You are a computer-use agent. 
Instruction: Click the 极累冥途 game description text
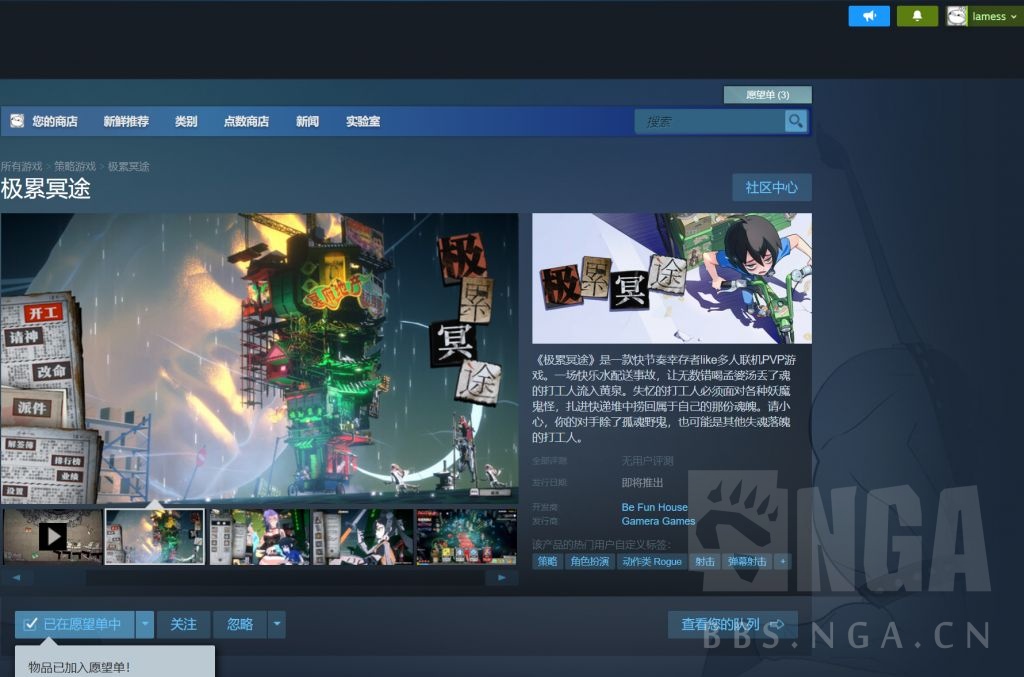click(x=664, y=398)
